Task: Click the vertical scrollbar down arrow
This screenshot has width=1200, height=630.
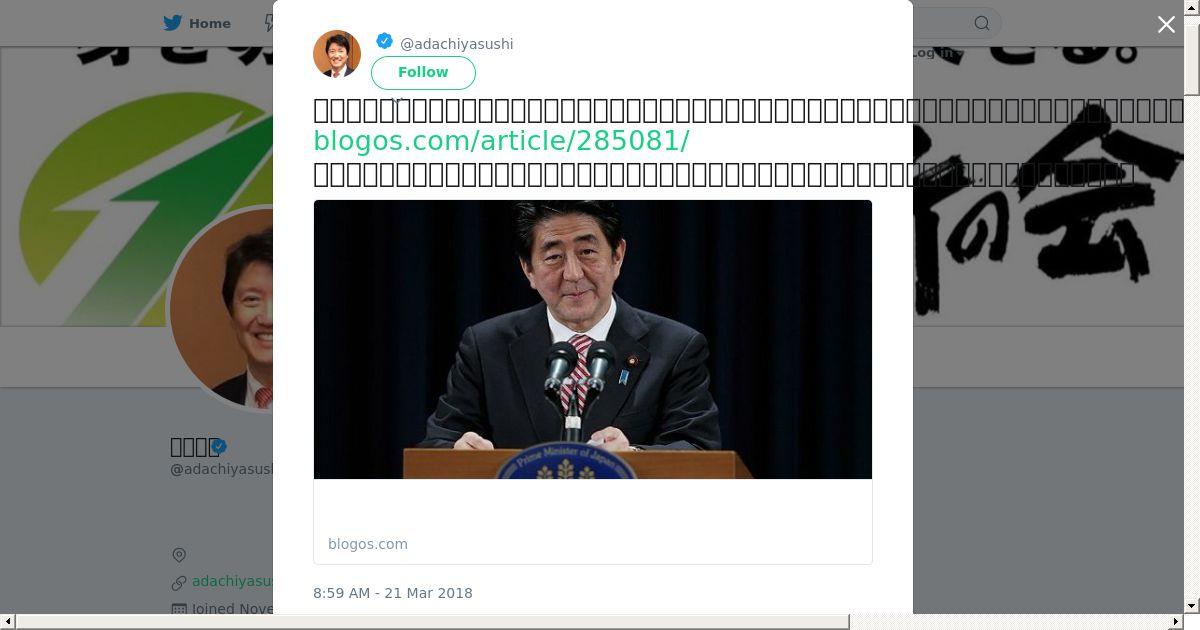Action: pos(1192,606)
